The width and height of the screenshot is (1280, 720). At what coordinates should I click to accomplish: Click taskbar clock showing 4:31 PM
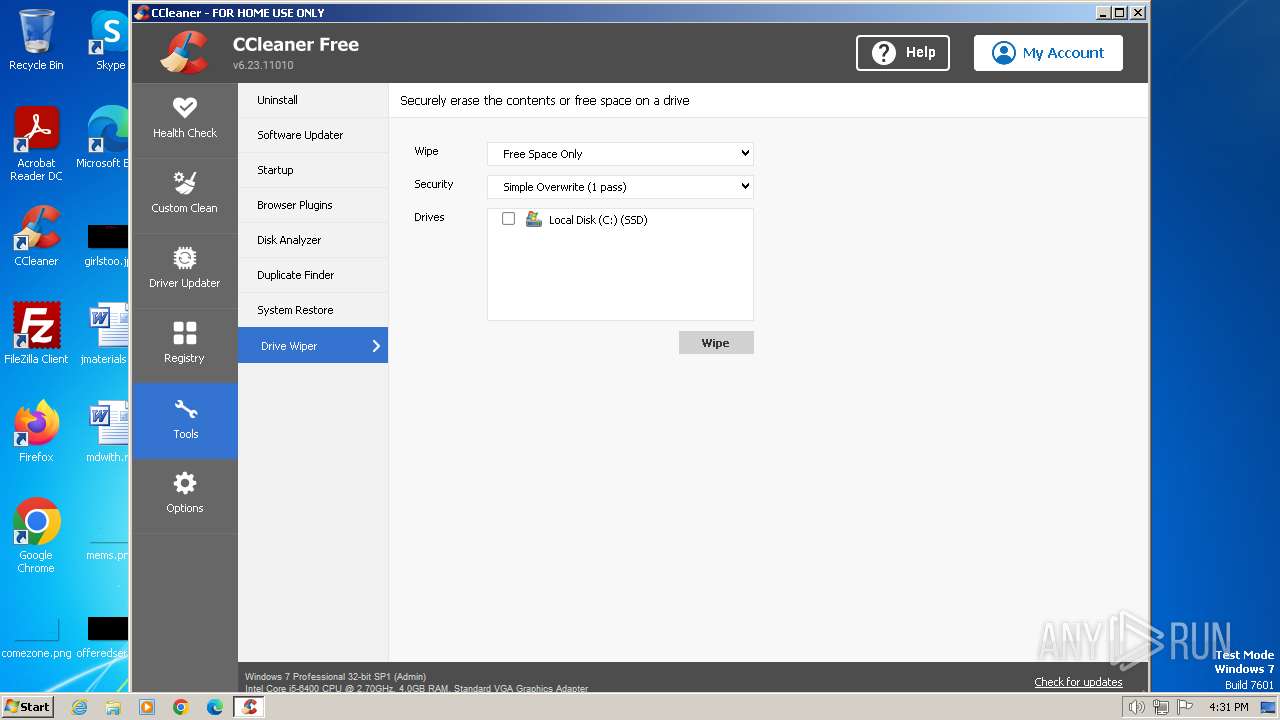1228,707
